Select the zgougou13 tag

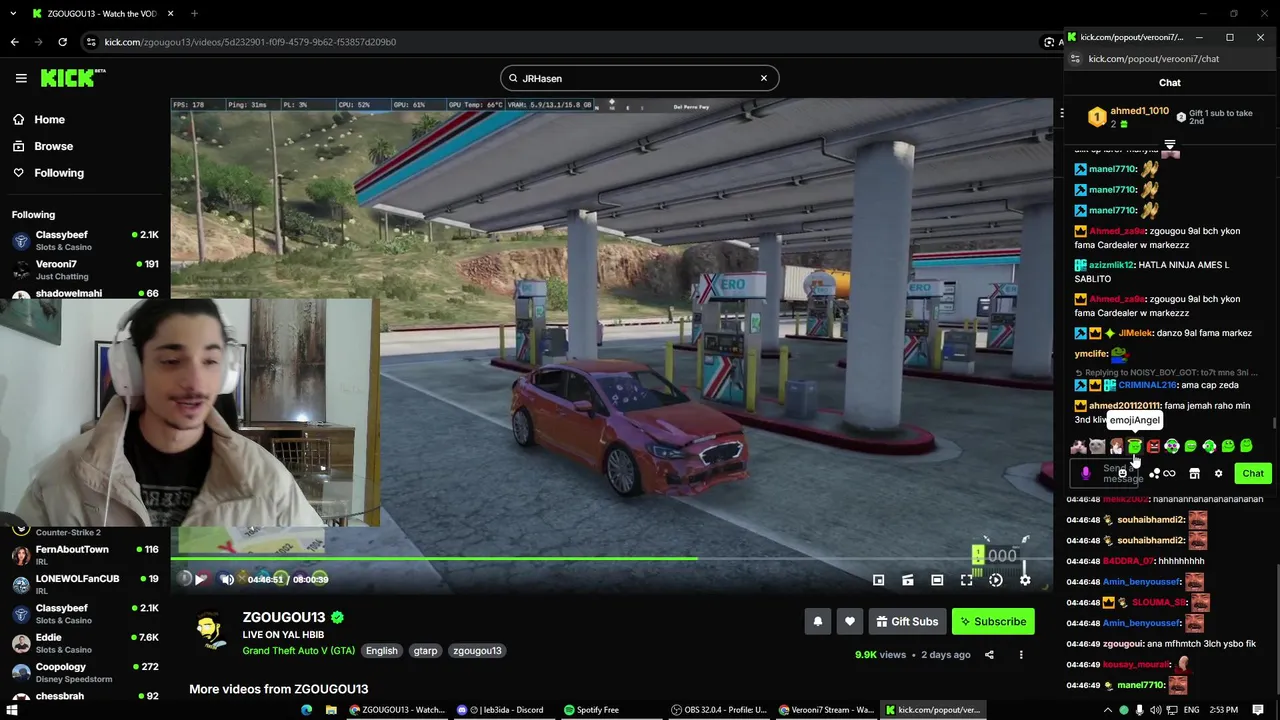(477, 650)
